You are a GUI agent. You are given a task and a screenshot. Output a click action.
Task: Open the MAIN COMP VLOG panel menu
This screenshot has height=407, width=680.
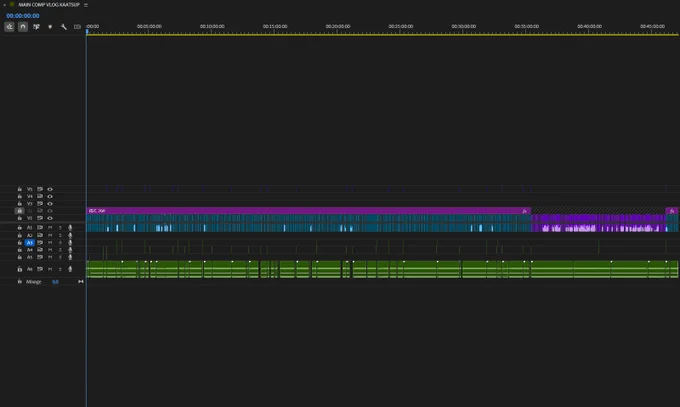pos(86,5)
